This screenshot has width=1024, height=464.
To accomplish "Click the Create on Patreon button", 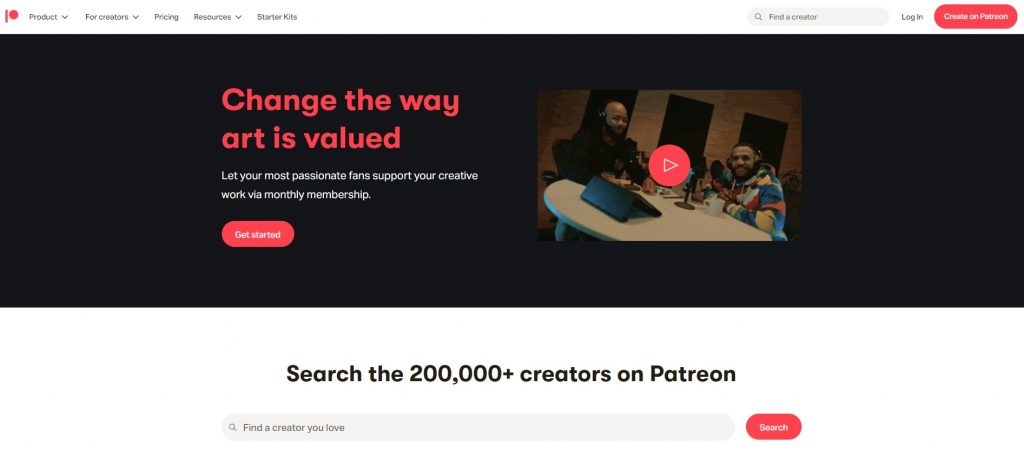I will pos(975,16).
